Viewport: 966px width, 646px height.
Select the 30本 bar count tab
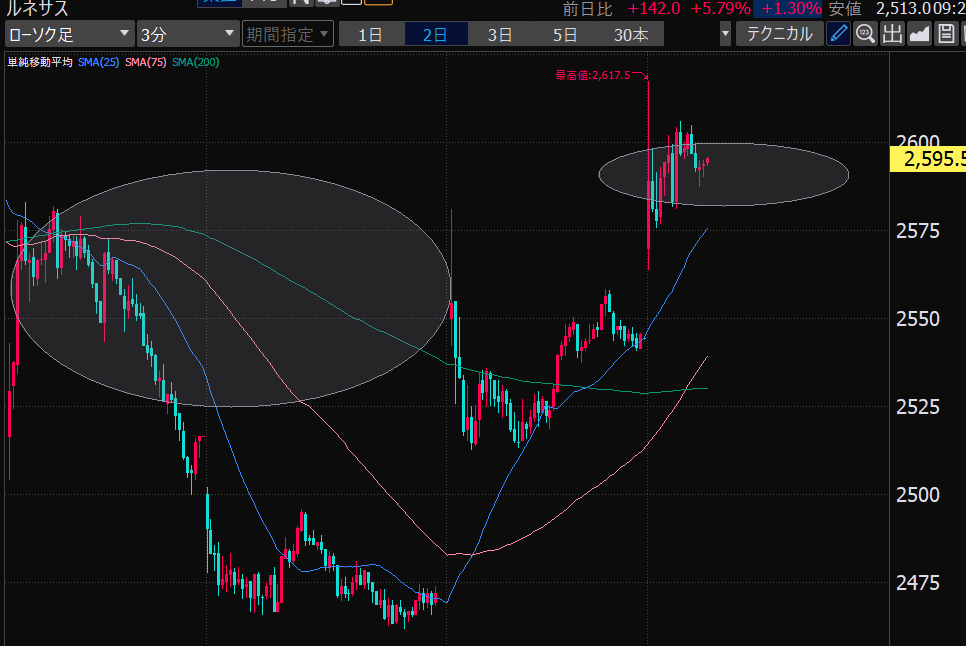point(631,34)
